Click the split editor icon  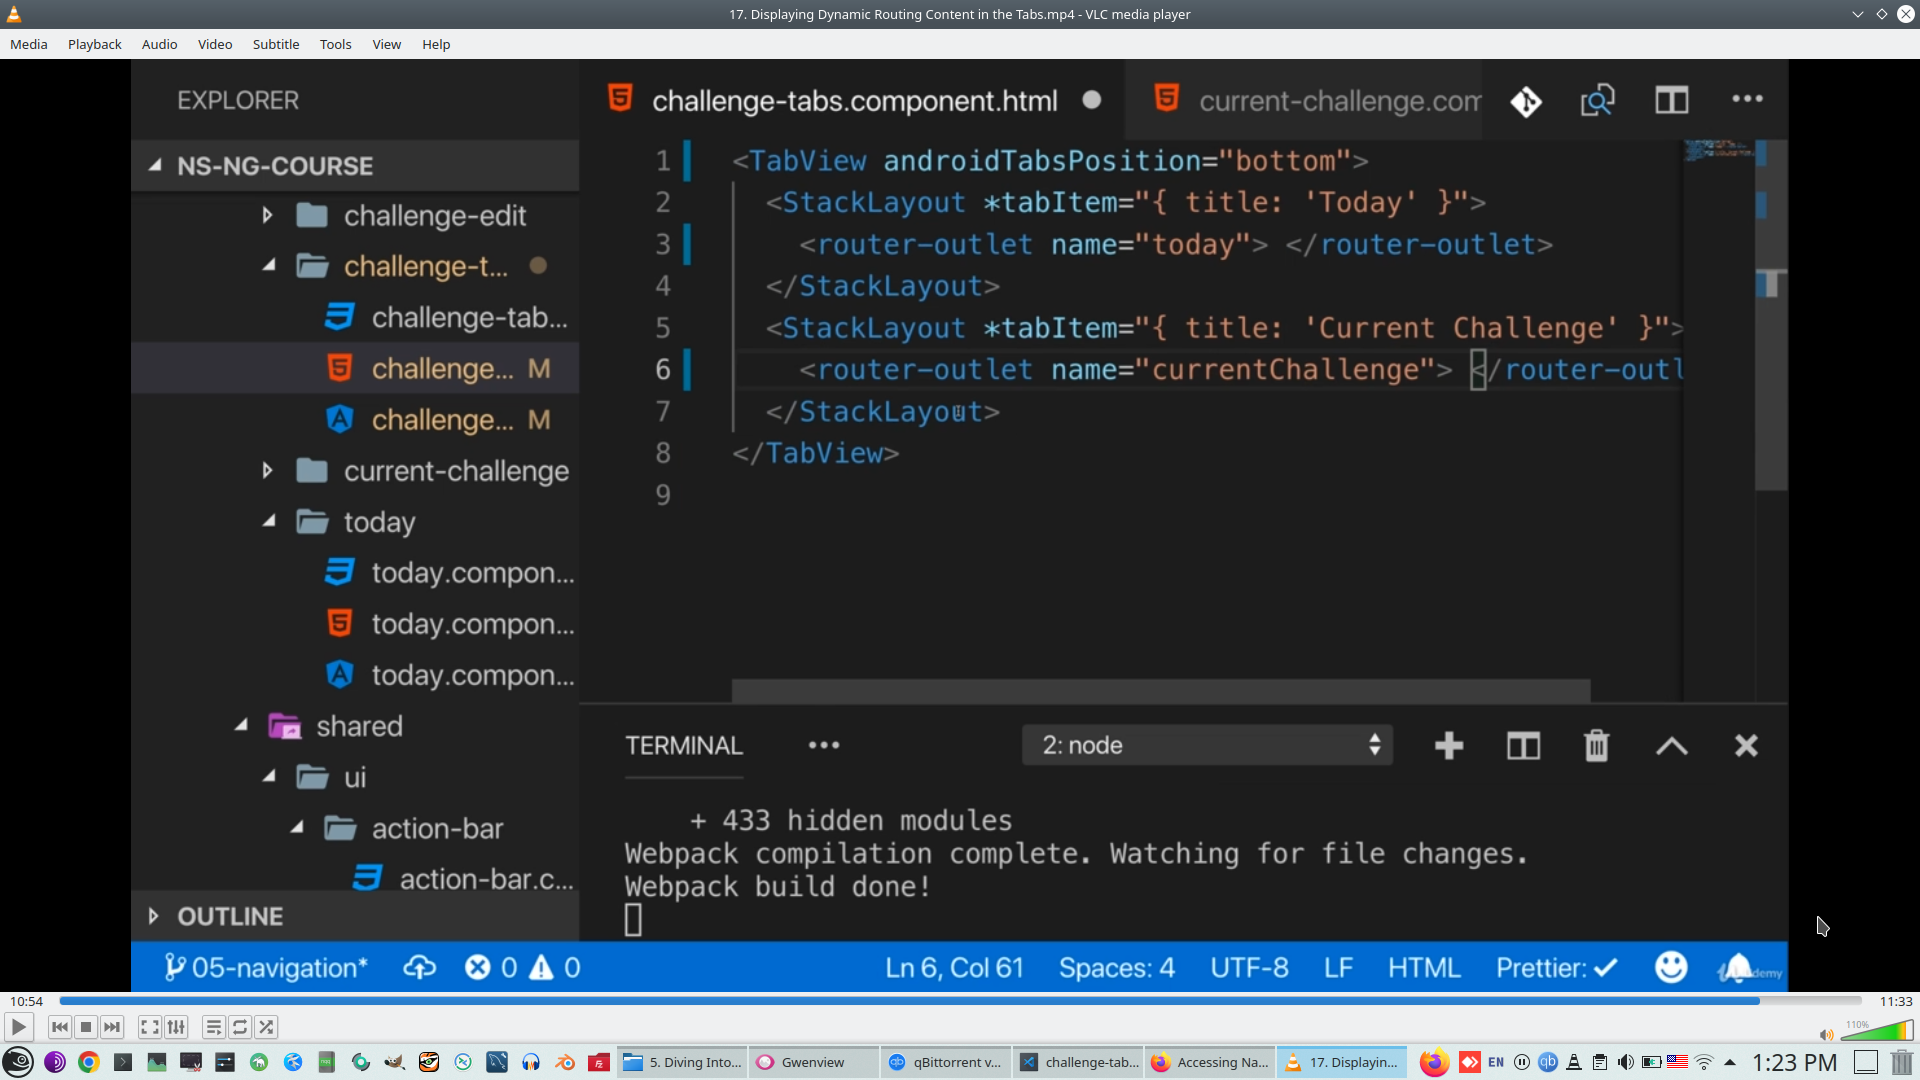click(1671, 100)
